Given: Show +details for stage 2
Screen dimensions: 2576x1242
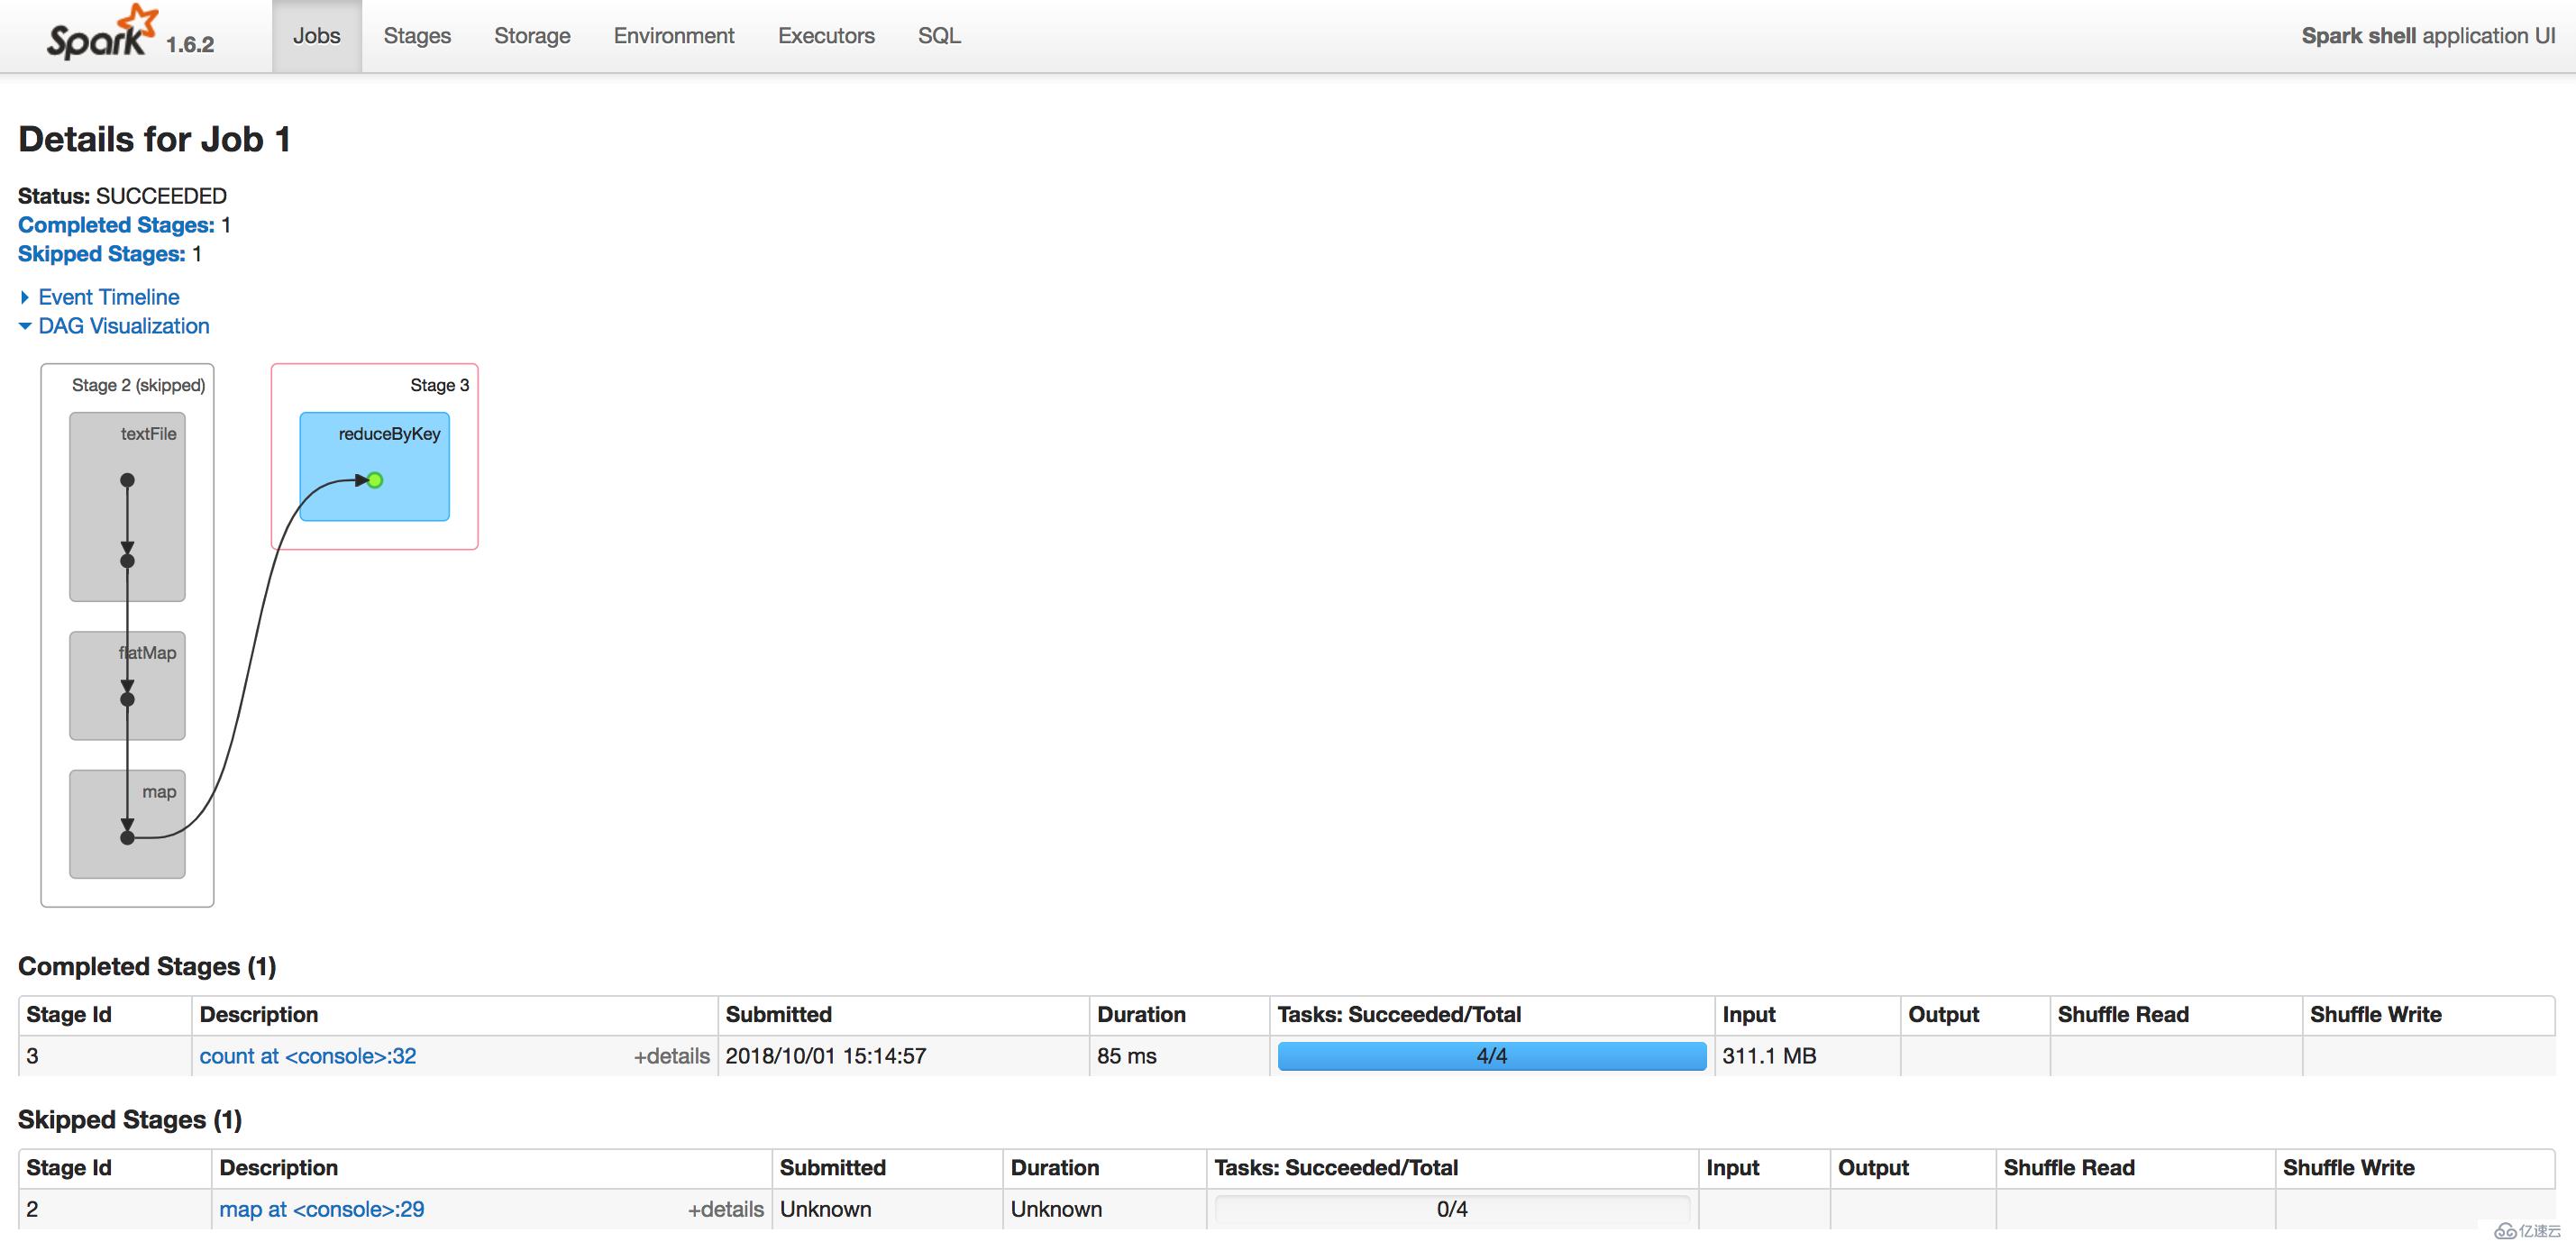Looking at the screenshot, I should (725, 1209).
